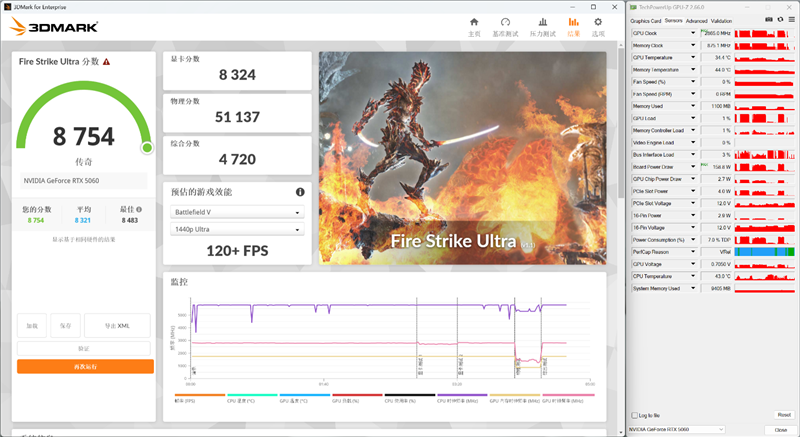Click the GPU-Z app icon in its title bar
Screen dimensions: 800x437
click(633, 7)
